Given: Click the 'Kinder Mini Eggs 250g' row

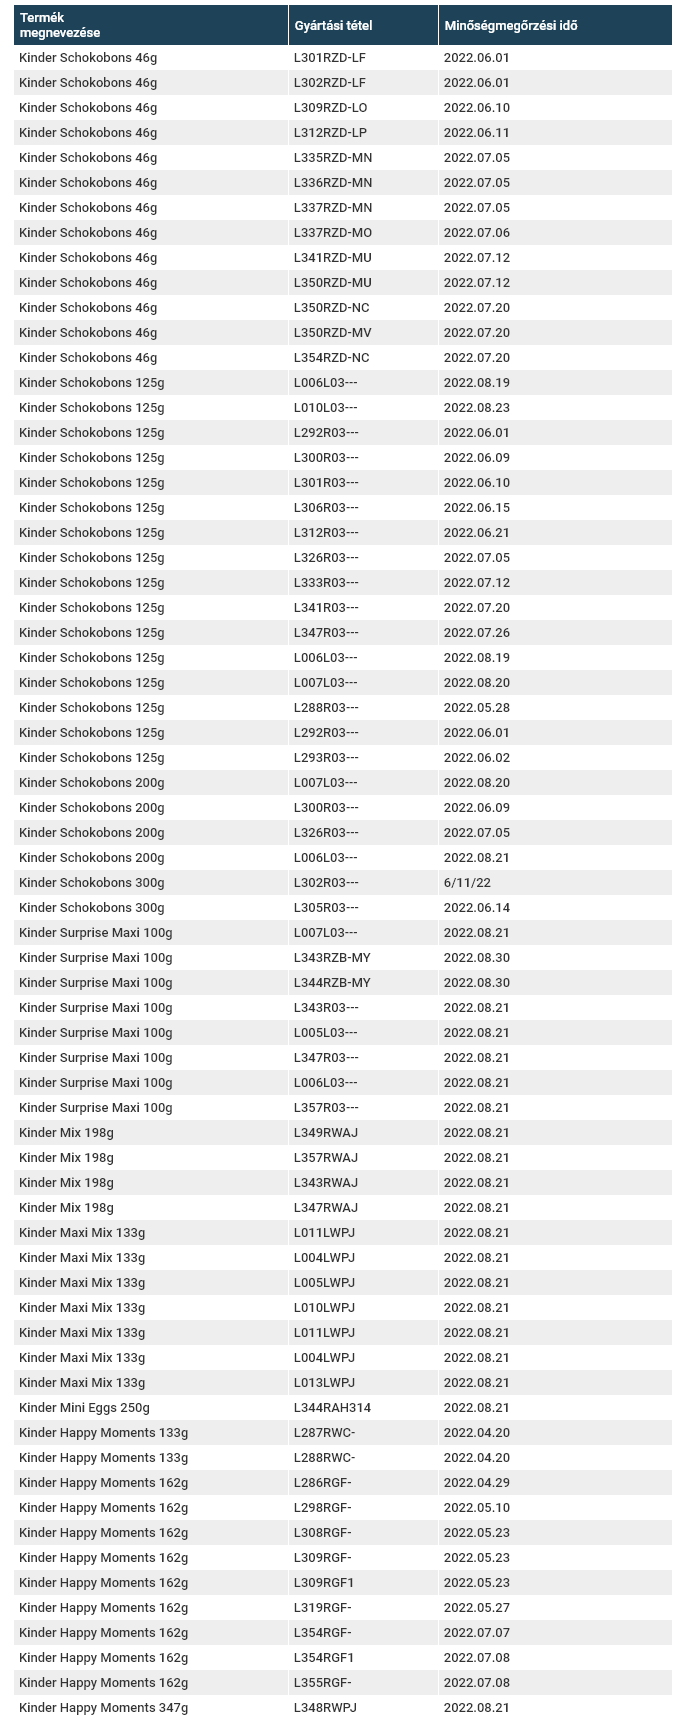Looking at the screenshot, I should coord(85,1408).
